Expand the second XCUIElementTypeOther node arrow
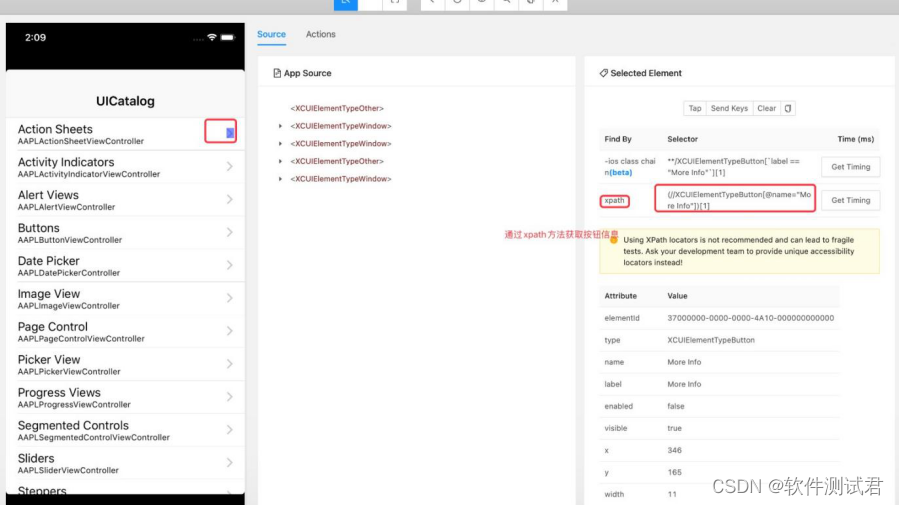The width and height of the screenshot is (899, 505). (280, 162)
